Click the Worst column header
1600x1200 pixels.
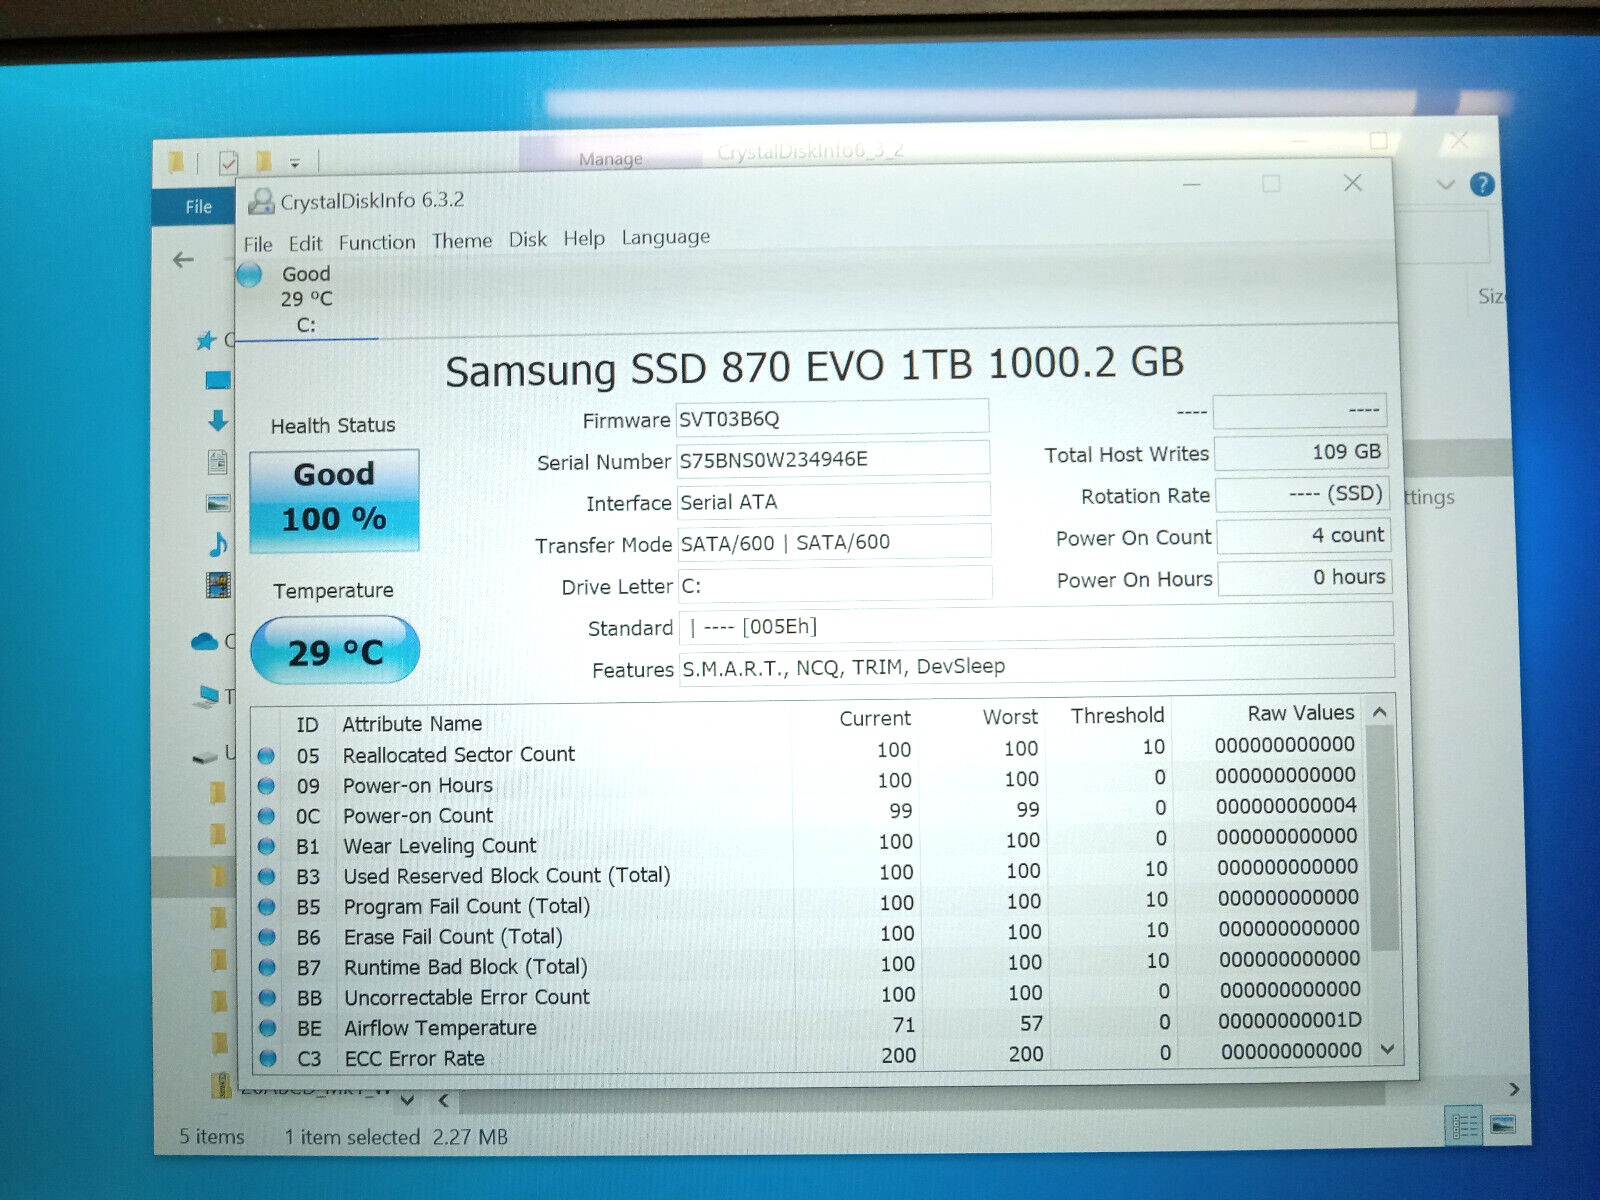(1010, 717)
